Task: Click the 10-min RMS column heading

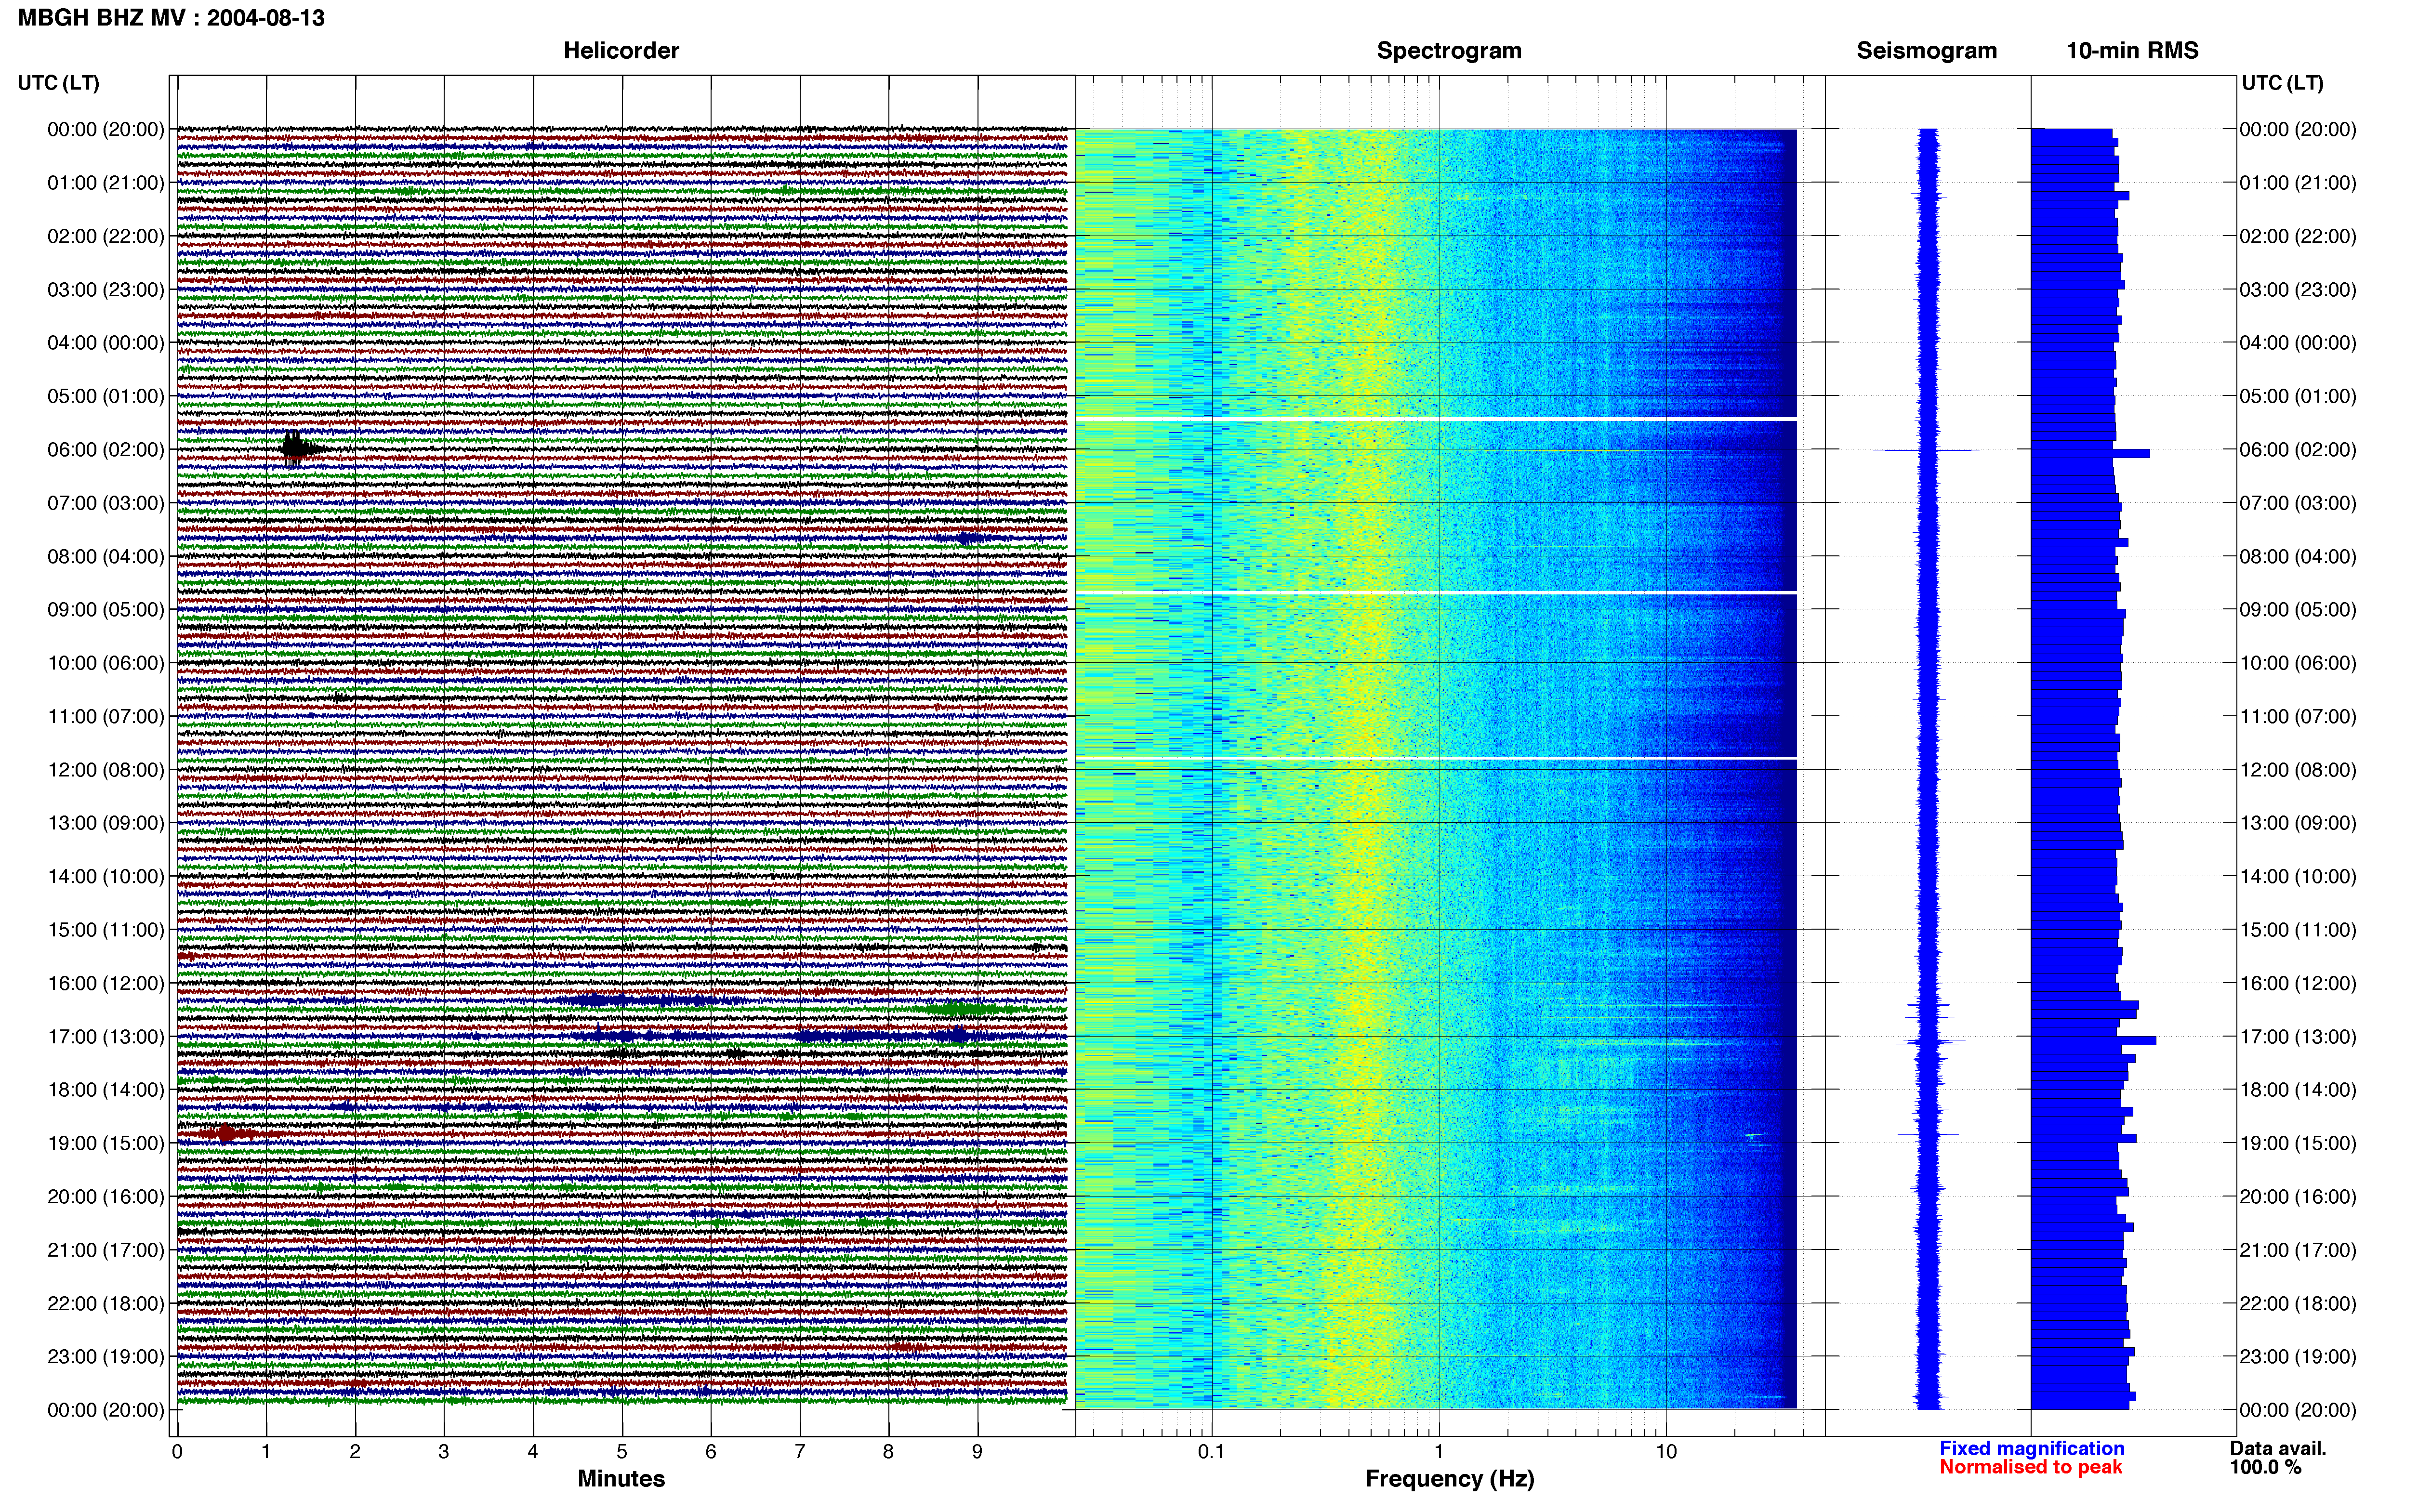Action: click(2132, 51)
